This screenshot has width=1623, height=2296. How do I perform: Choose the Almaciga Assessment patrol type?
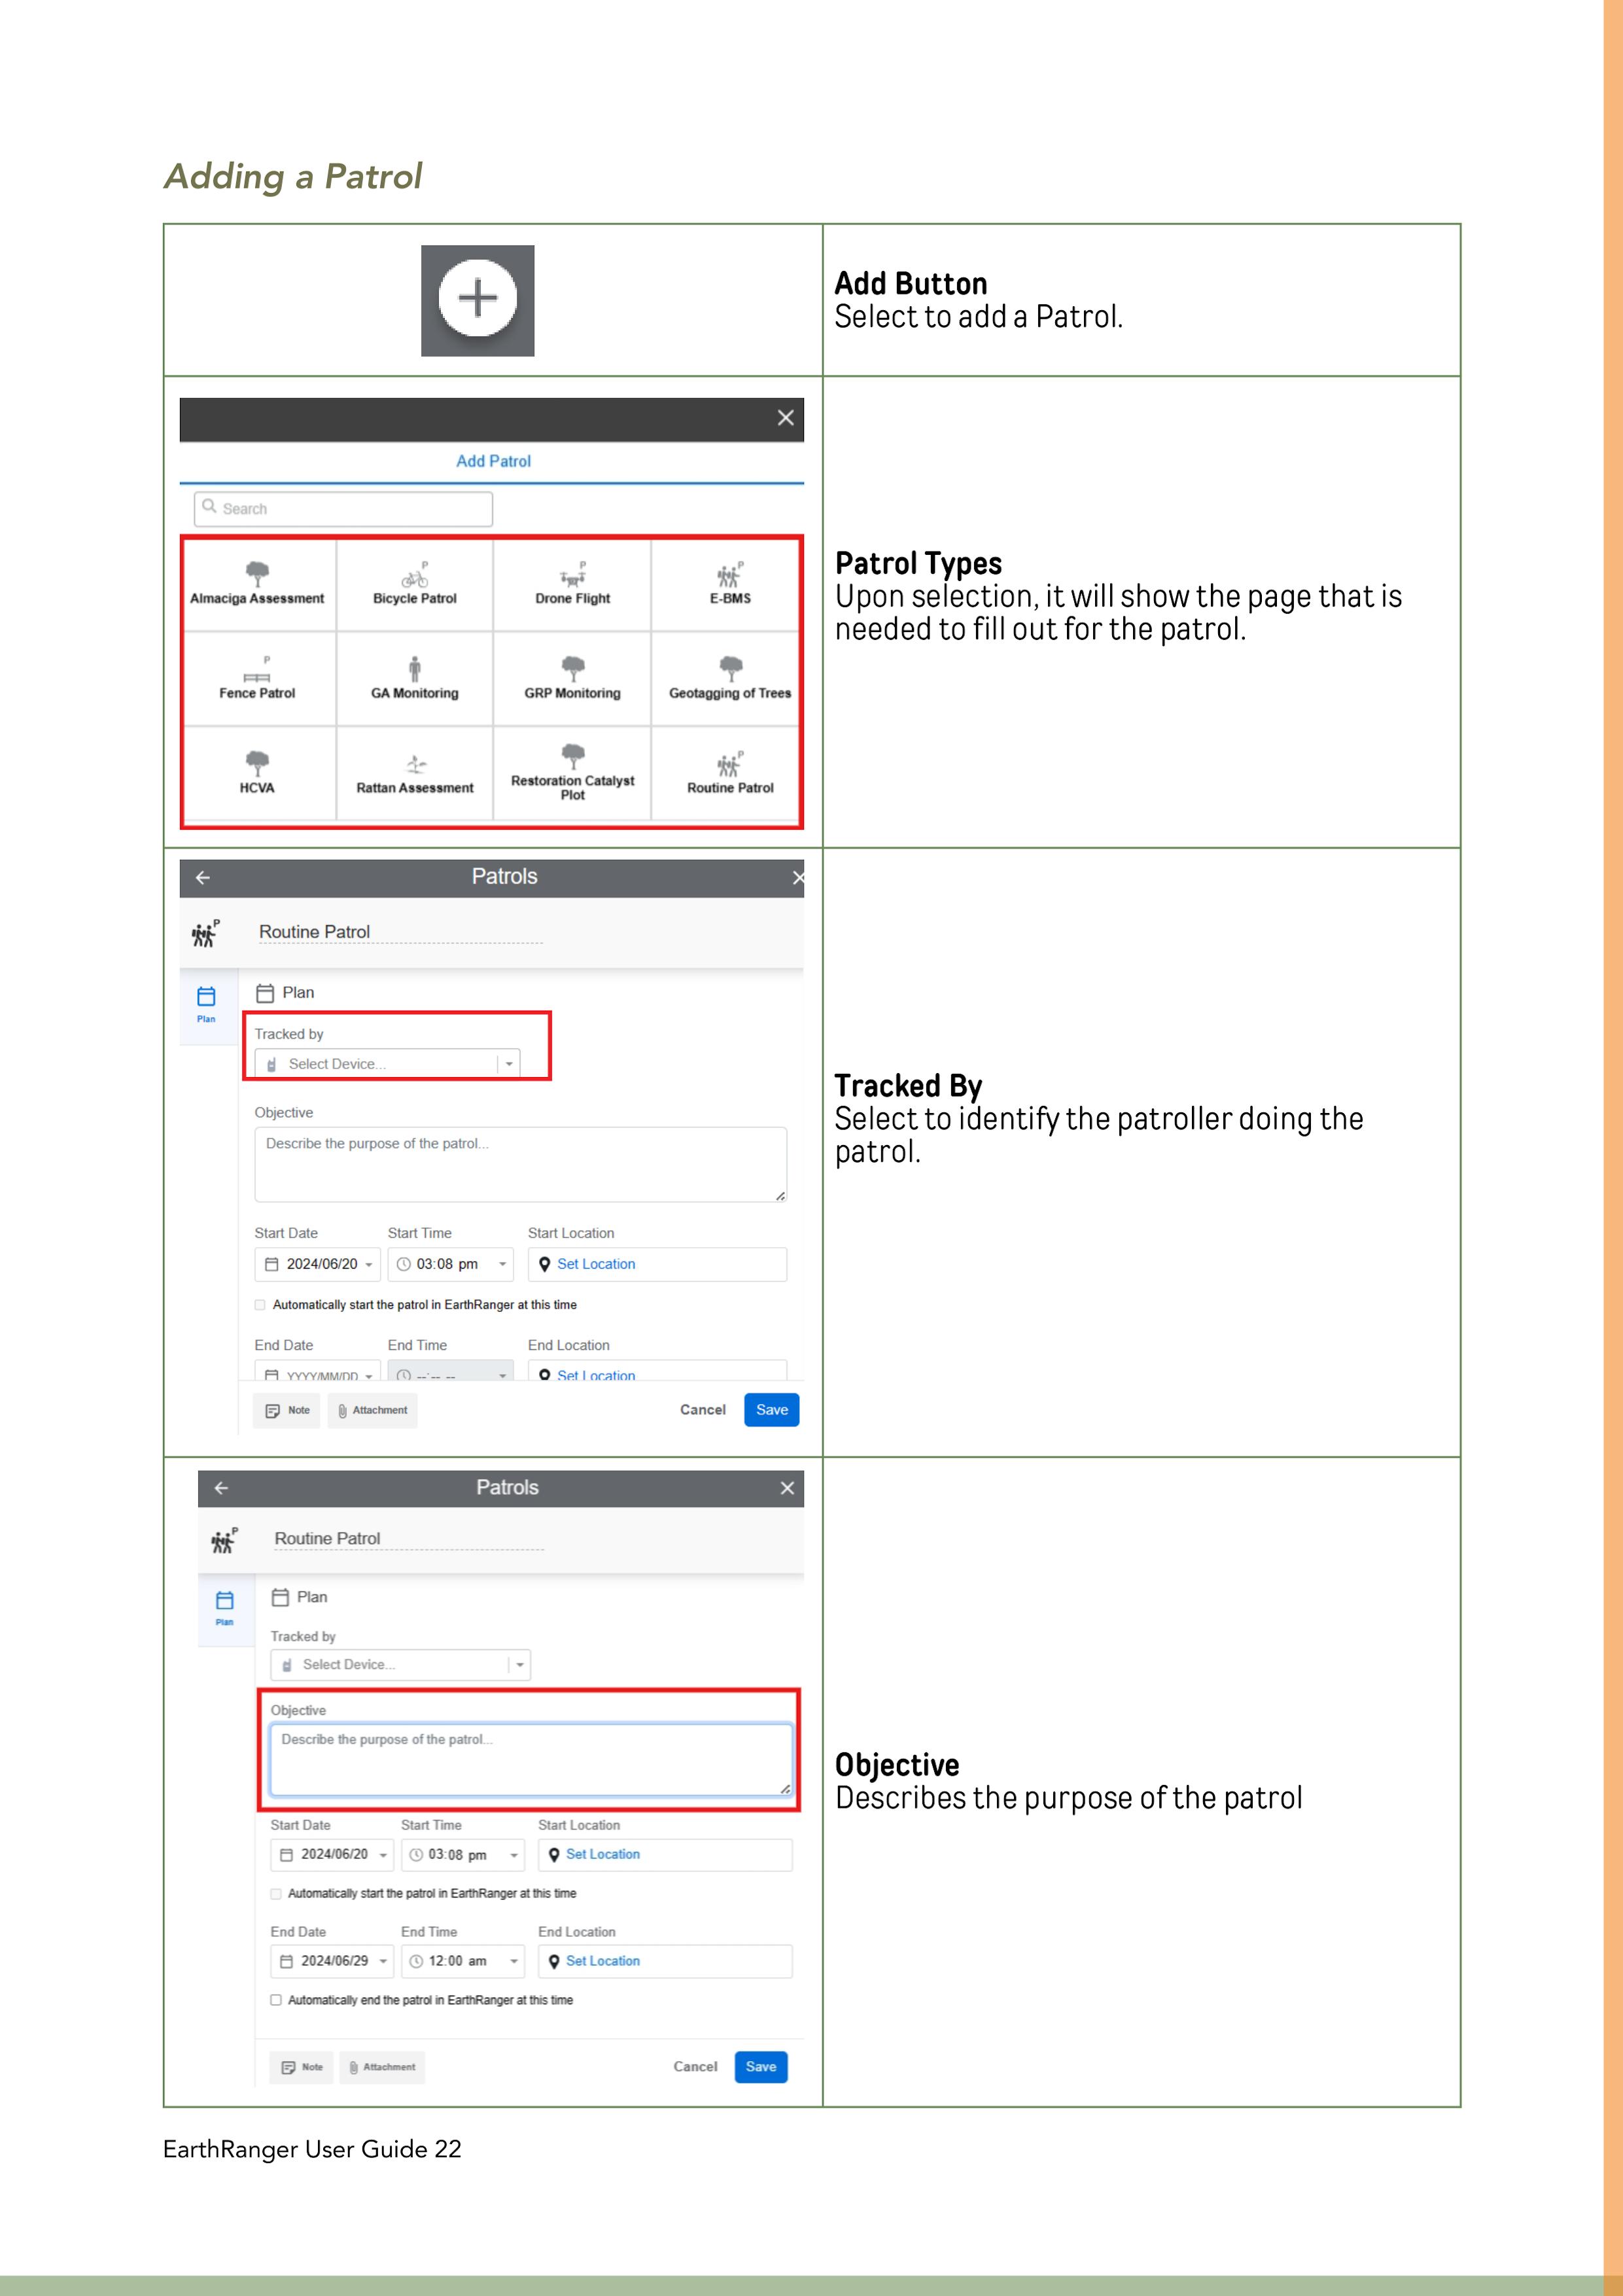257,584
